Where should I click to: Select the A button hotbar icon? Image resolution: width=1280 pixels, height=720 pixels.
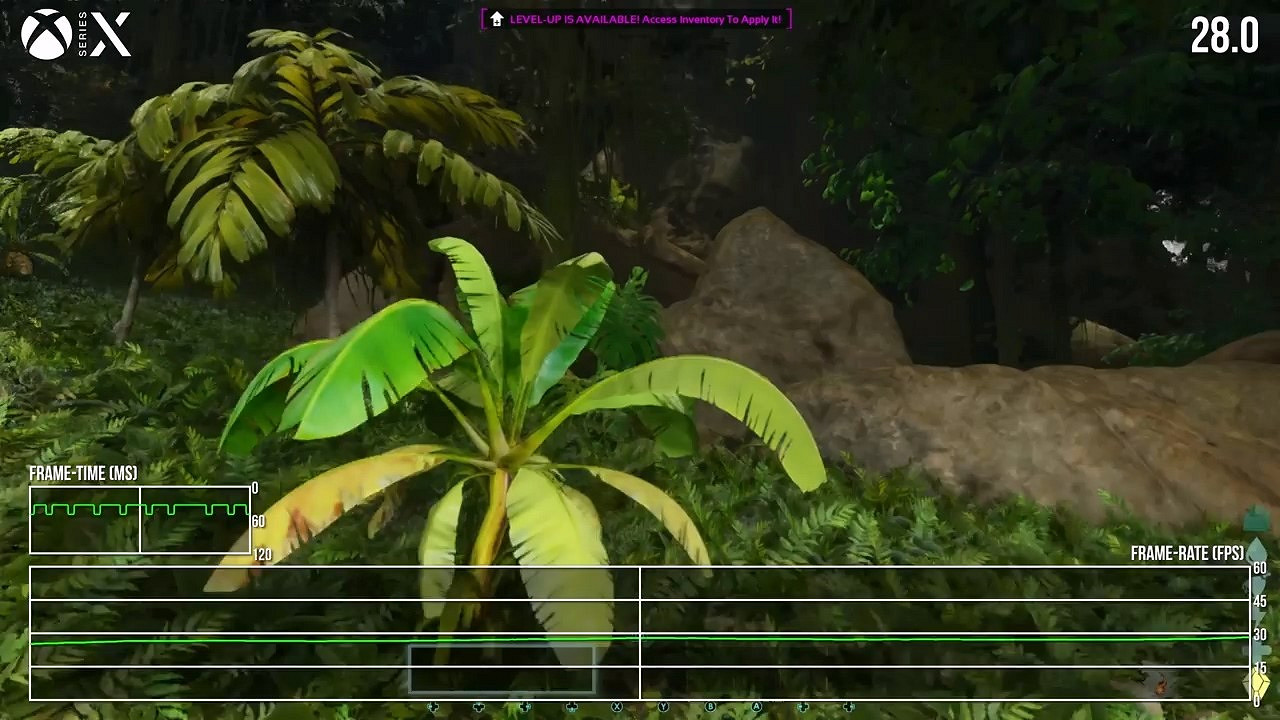(757, 707)
